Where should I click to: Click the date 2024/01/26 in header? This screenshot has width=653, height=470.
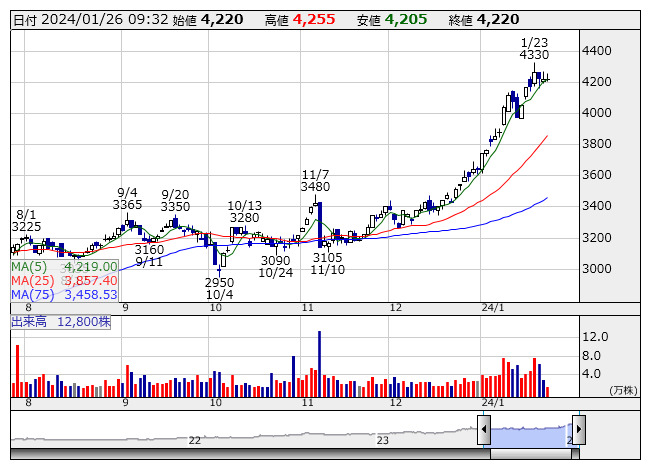[x=79, y=19]
